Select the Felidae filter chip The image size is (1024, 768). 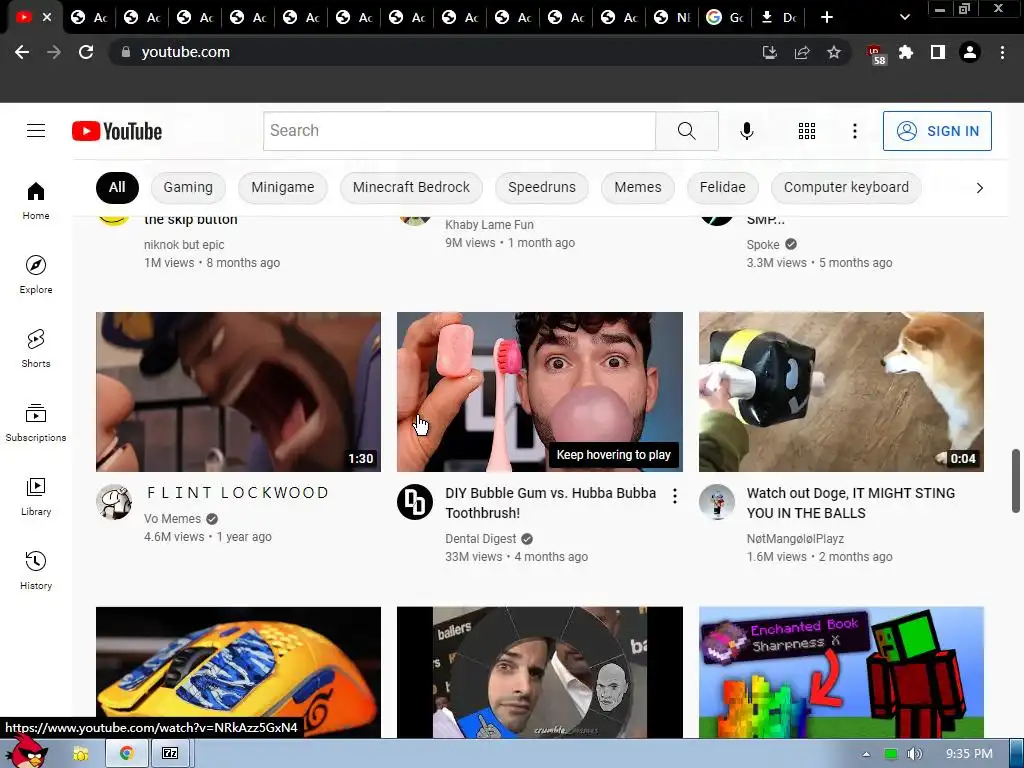722,187
